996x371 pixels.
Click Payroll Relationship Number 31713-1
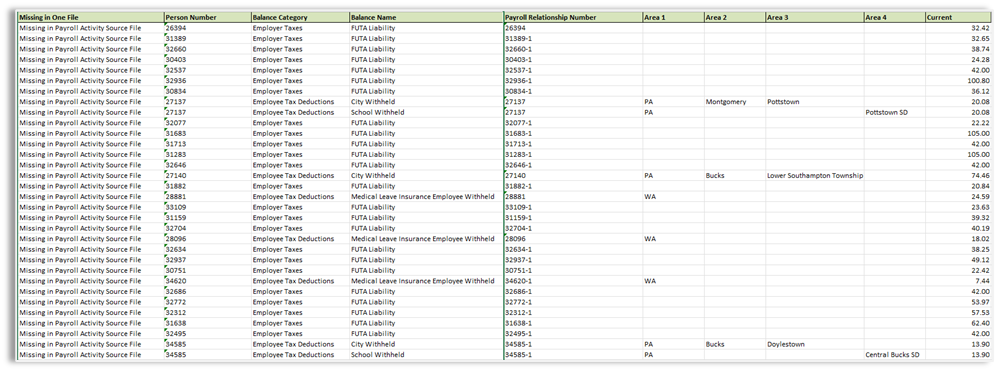pos(572,144)
